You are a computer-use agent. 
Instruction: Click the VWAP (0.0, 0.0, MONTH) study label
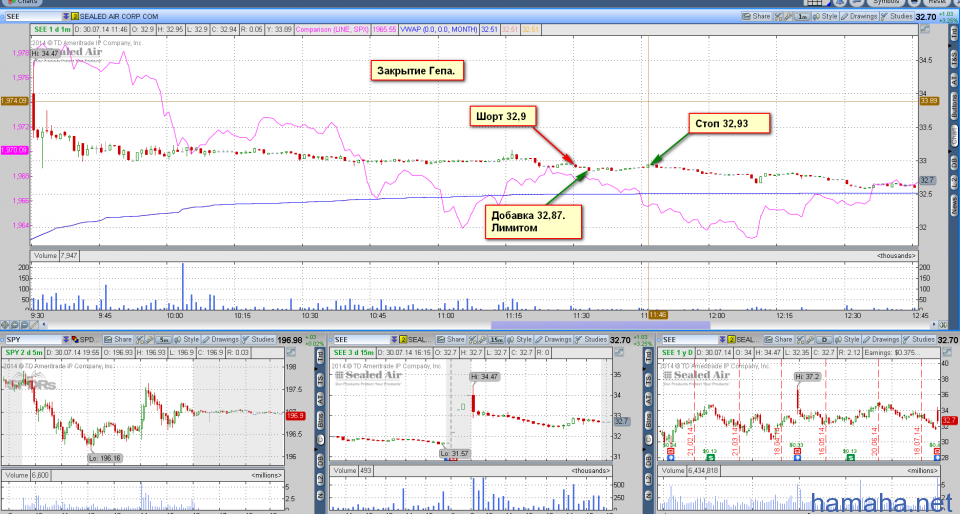coord(438,29)
